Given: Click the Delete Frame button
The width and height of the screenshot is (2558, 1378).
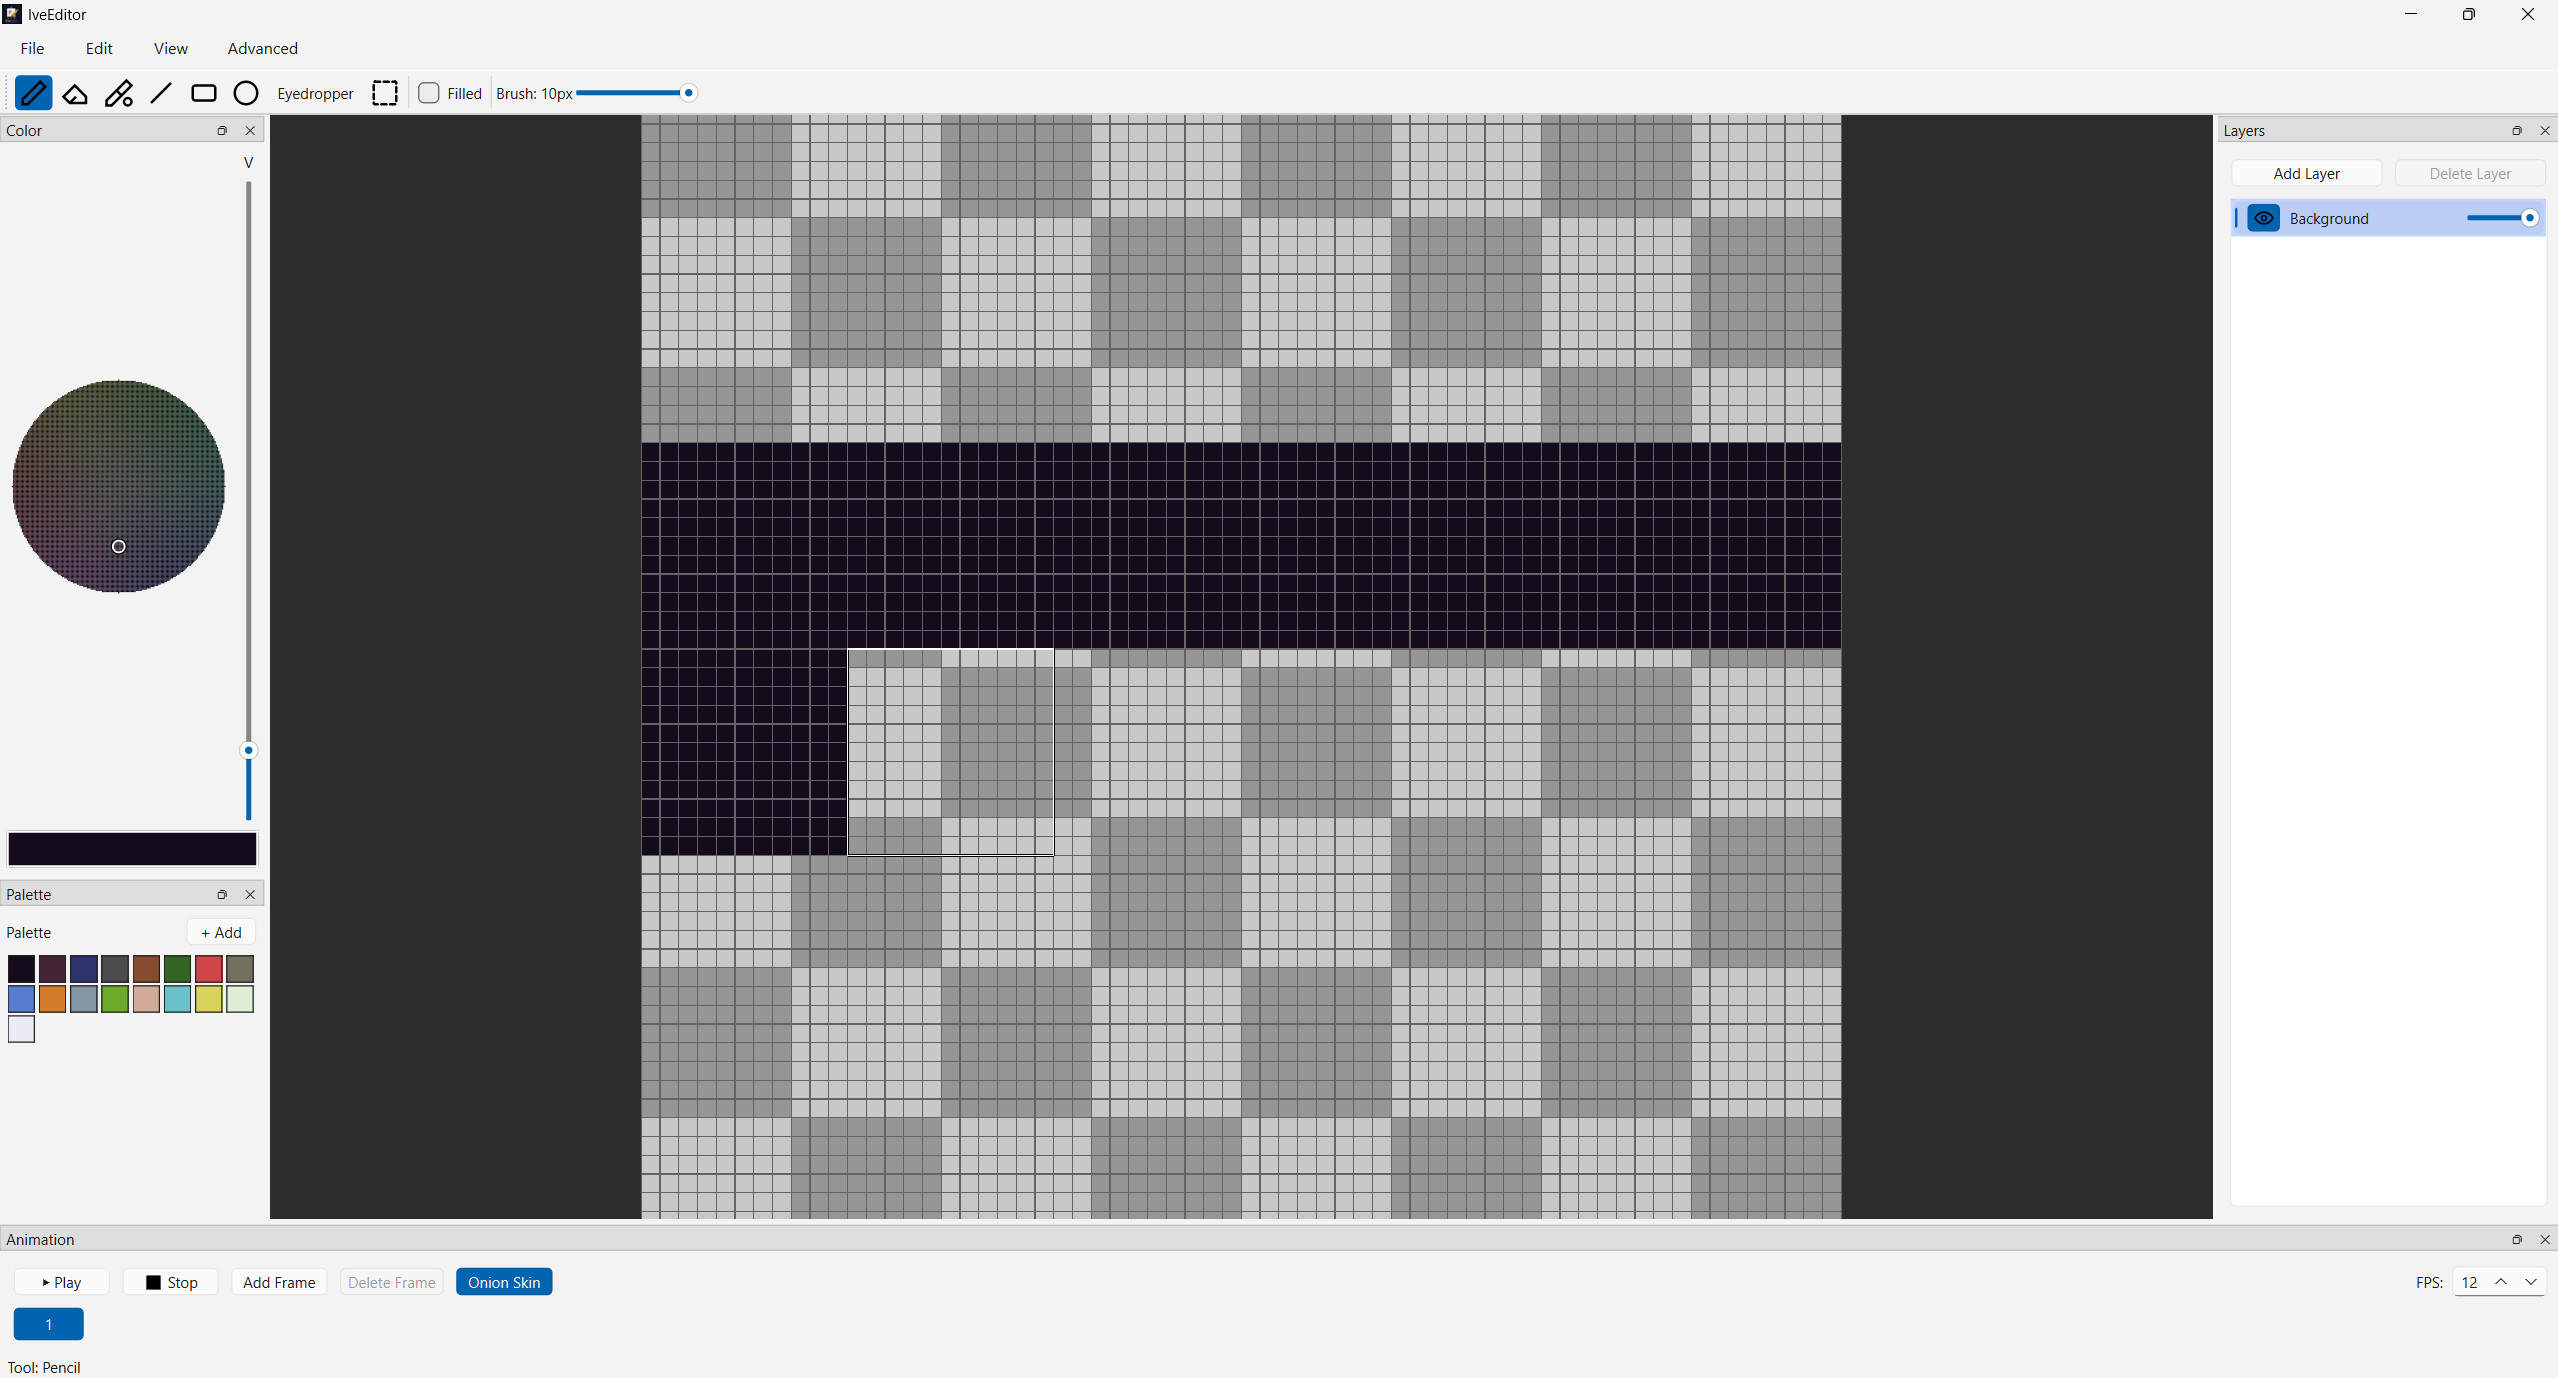Looking at the screenshot, I should (x=392, y=1282).
